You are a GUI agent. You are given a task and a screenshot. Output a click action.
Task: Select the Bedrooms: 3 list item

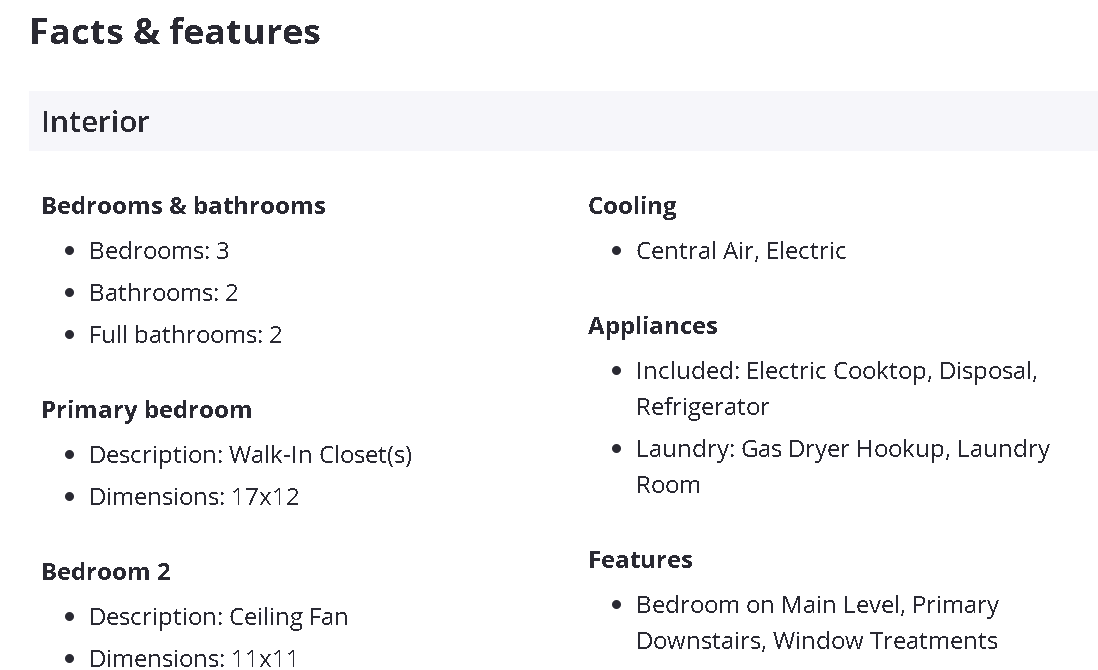point(159,251)
